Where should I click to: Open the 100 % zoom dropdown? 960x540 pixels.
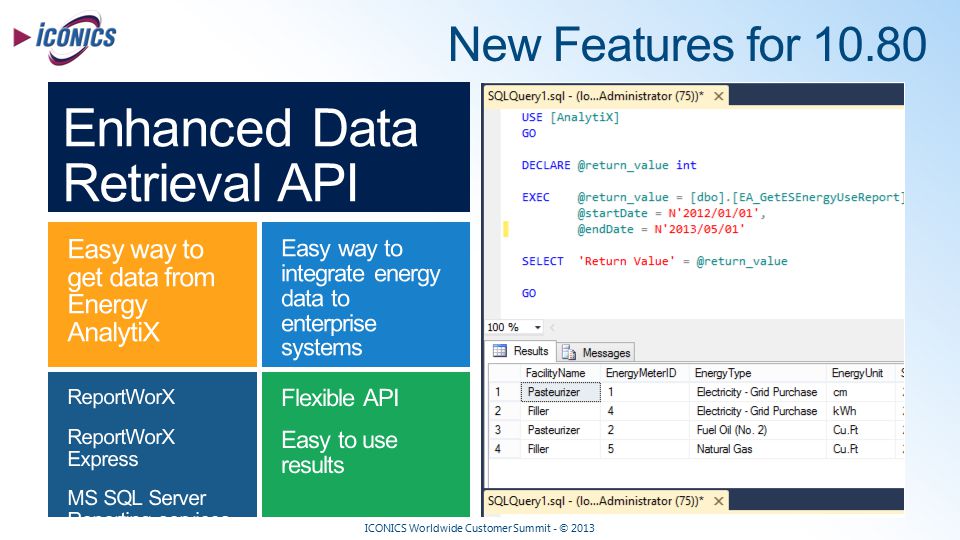click(537, 327)
